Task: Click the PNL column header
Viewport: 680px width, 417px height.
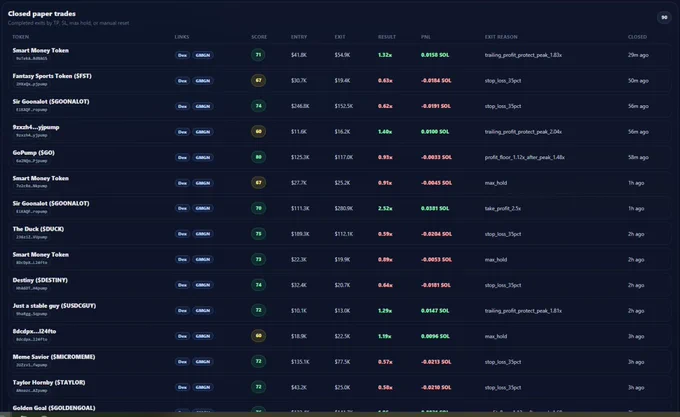Action: (425, 37)
